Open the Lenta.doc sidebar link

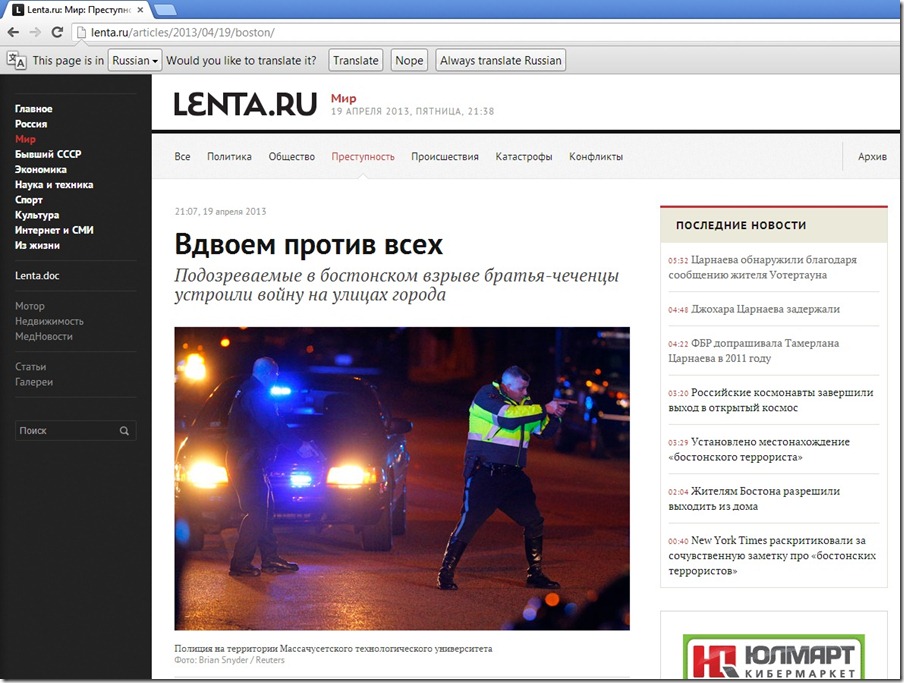[38, 276]
